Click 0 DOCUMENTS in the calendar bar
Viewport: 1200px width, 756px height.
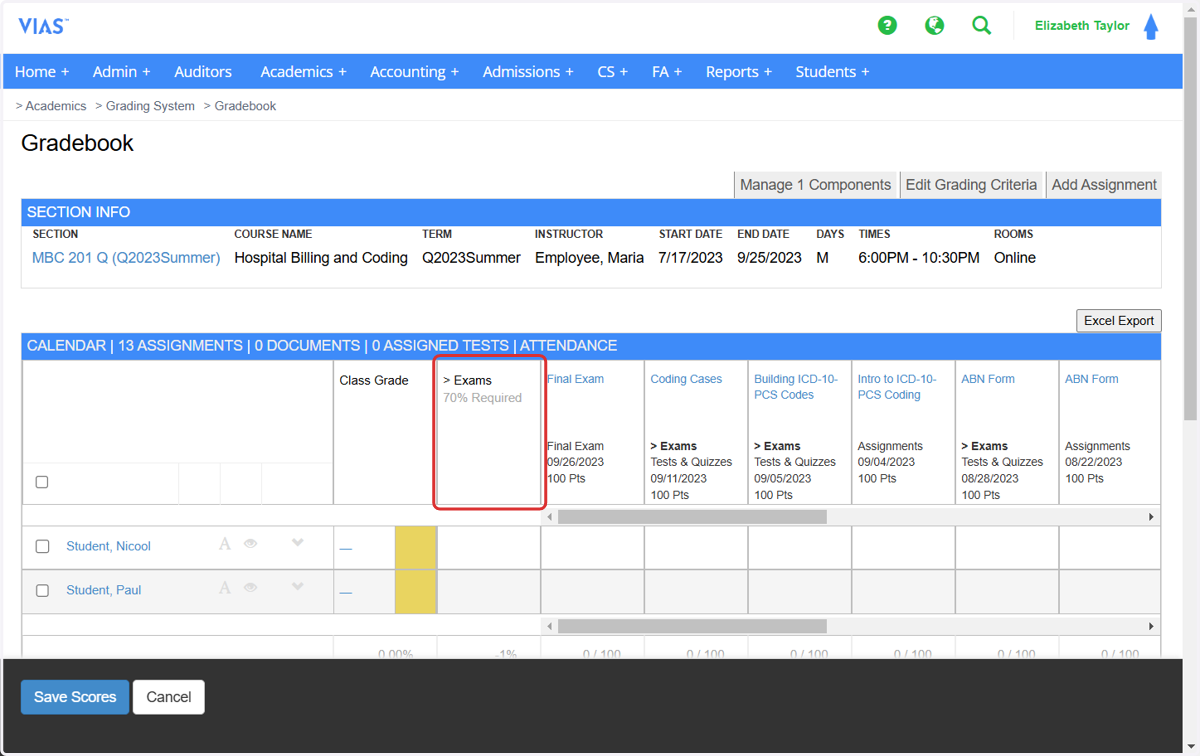pyautogui.click(x=307, y=346)
